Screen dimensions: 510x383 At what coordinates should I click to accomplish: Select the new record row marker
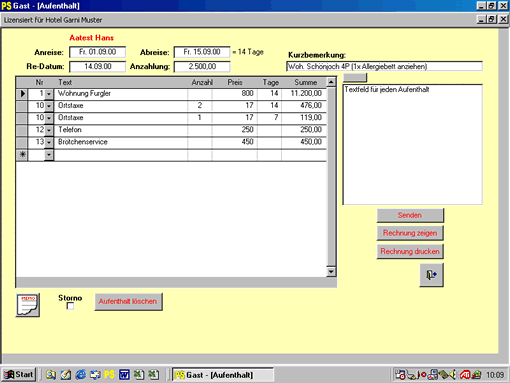pos(22,155)
